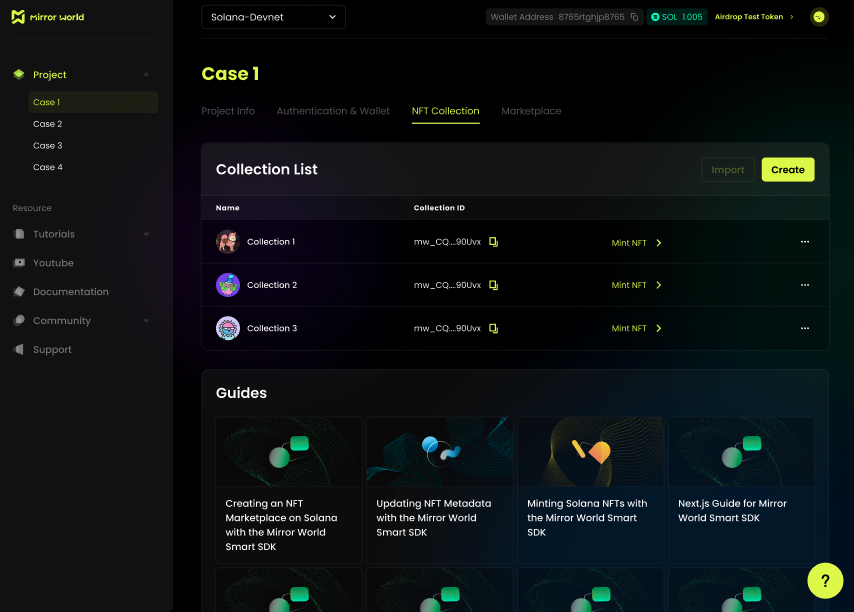Open Case 3 project
Image resolution: width=854 pixels, height=612 pixels.
[47, 145]
